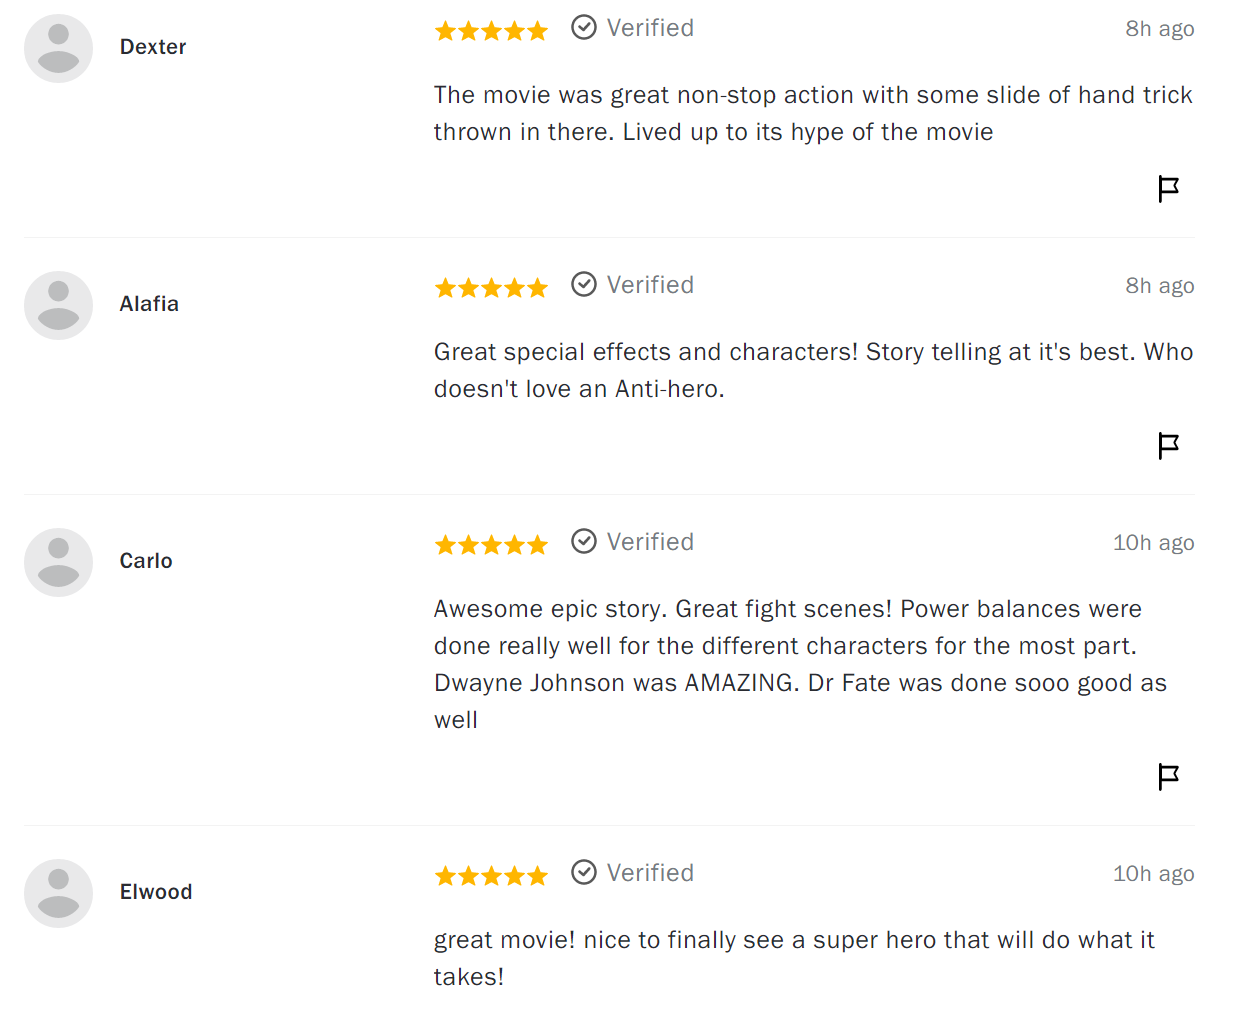Open Elwood's profile avatar

point(58,893)
